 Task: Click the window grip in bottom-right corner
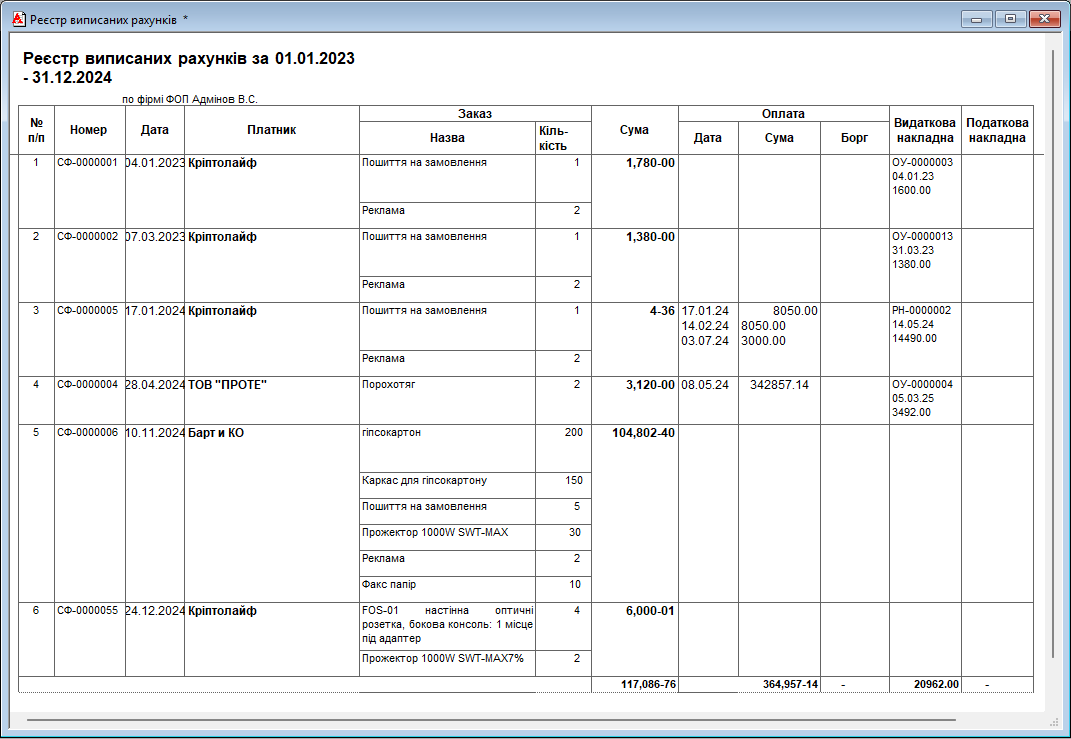coord(1053,722)
